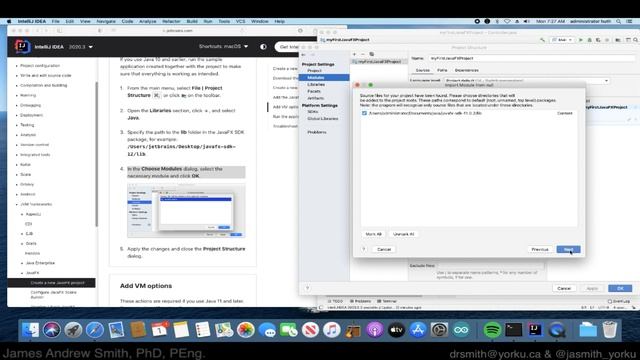Open the Navigate menu
Viewport: 640px width, 360px height.
[x=106, y=21]
